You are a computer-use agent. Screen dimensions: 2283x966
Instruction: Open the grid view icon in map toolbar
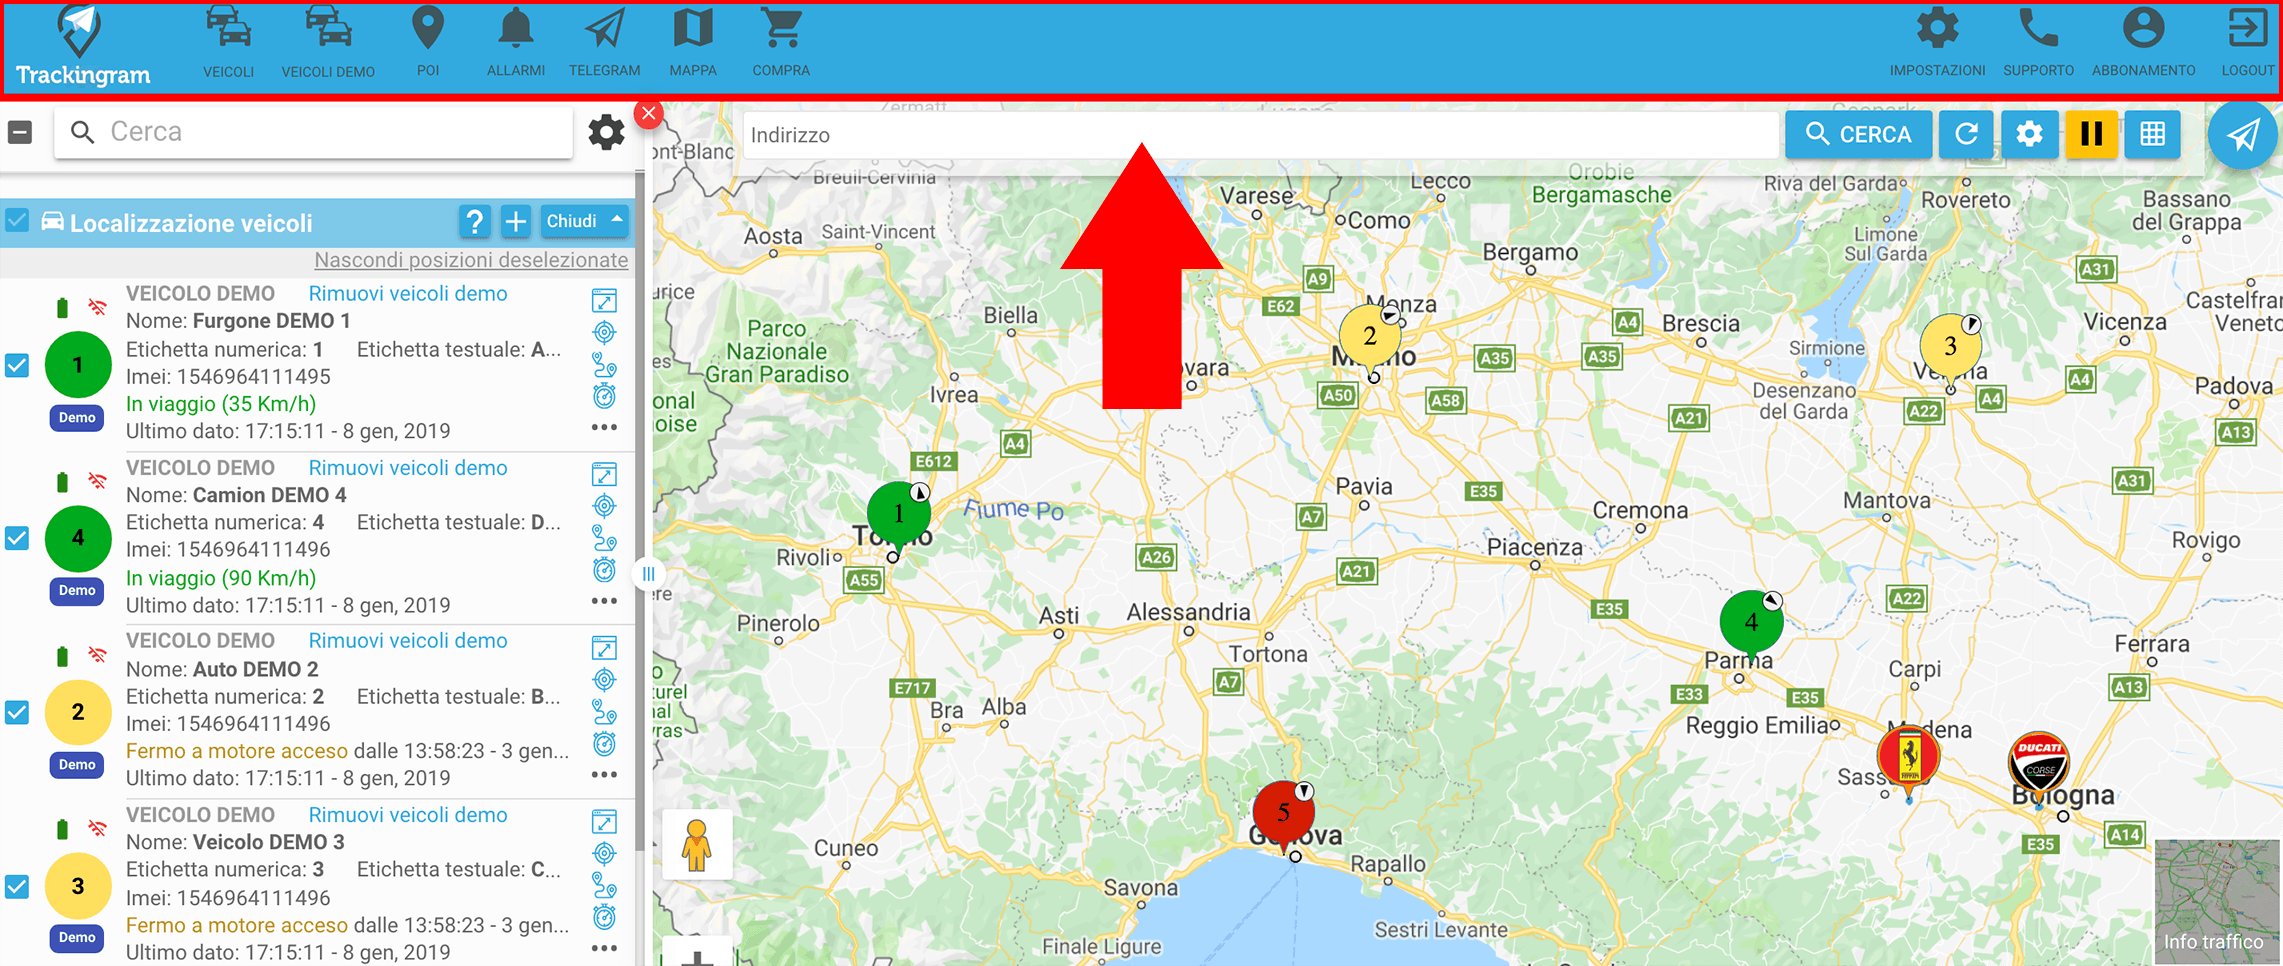click(x=2153, y=134)
